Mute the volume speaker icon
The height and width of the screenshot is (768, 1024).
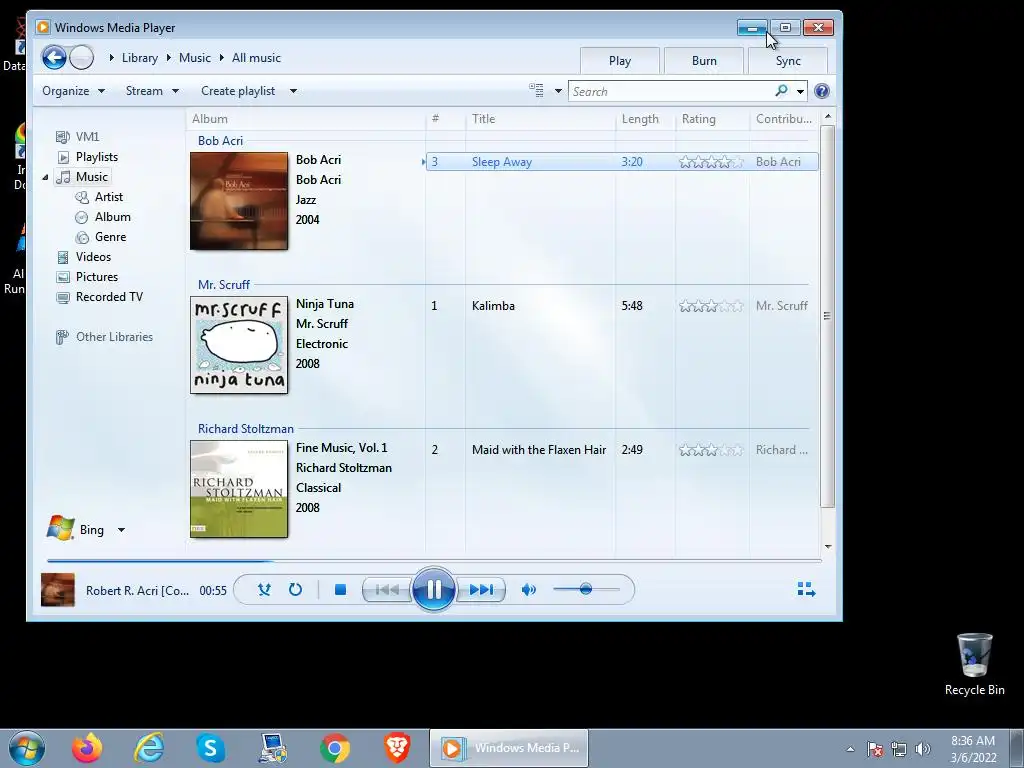[x=528, y=590]
